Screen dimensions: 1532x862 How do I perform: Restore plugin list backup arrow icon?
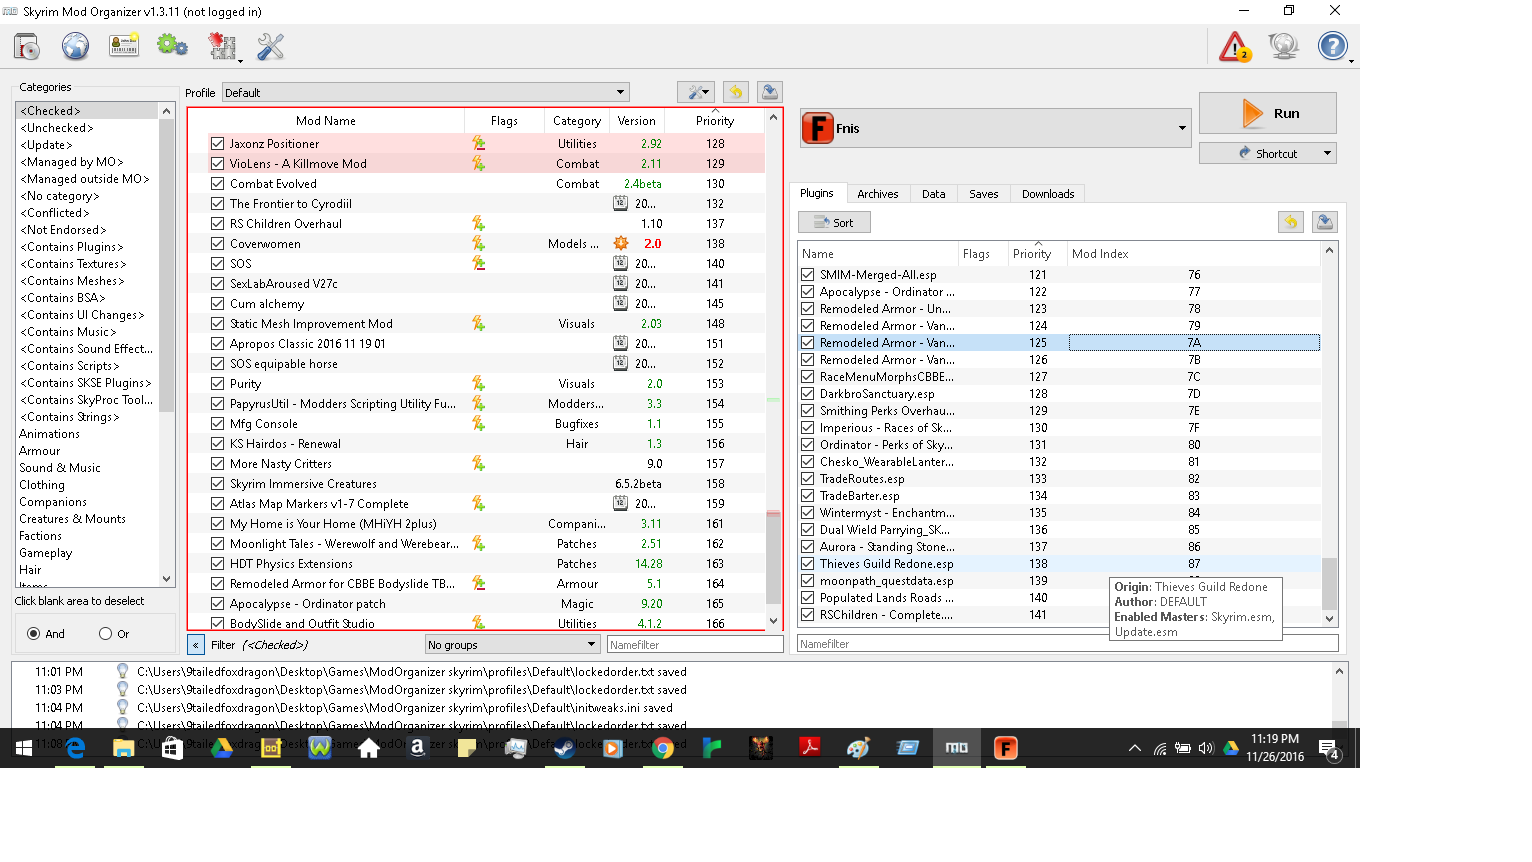click(x=1291, y=222)
